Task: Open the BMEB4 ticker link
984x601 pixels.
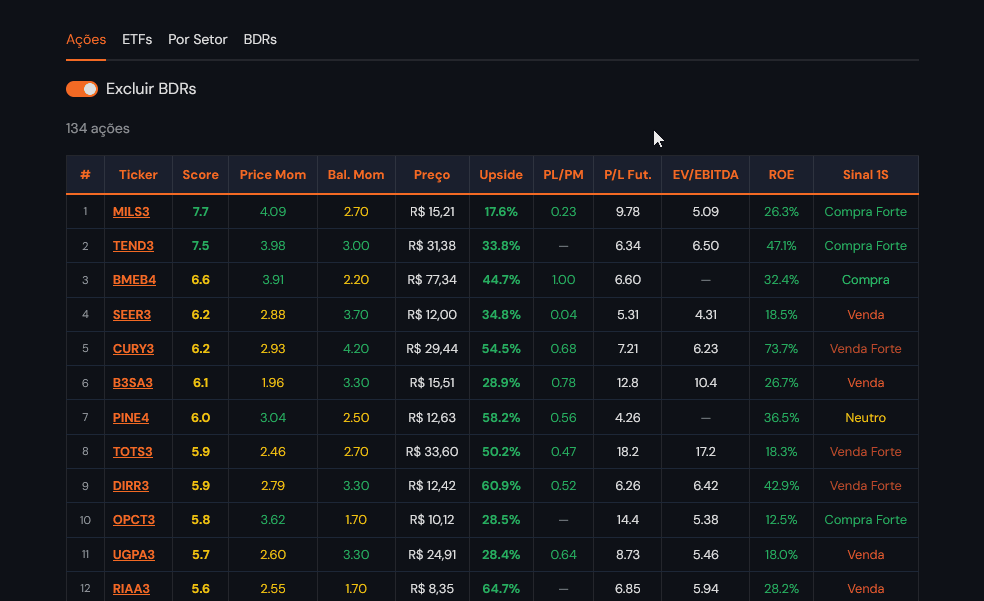Action: tap(134, 280)
